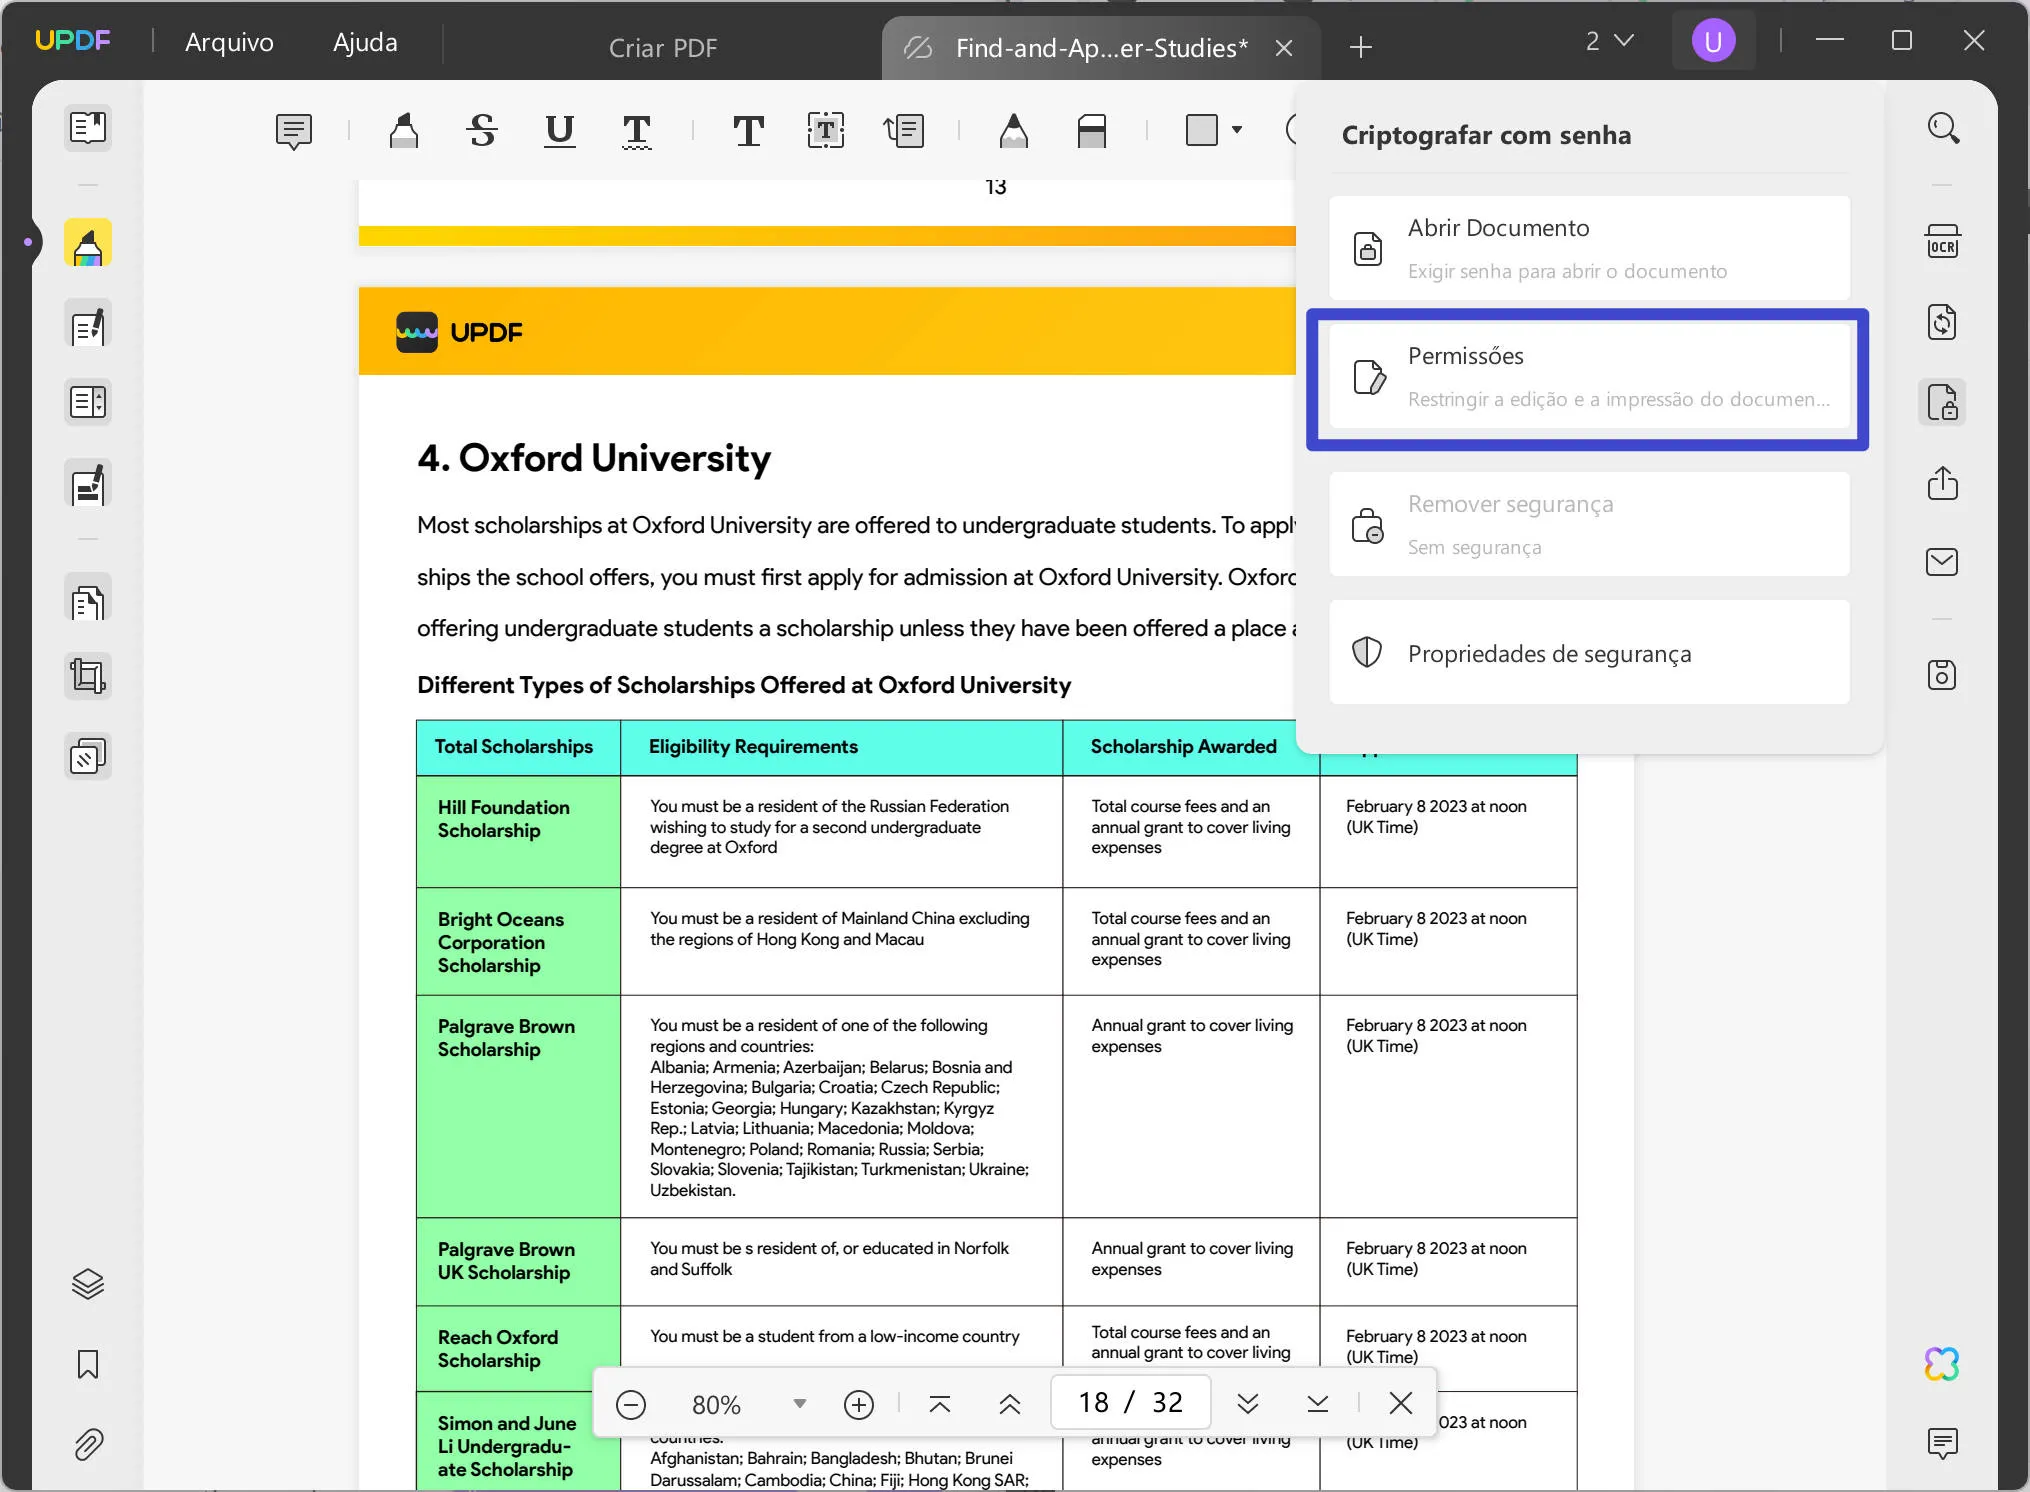Select the underline text tool
This screenshot has width=2030, height=1492.
coord(560,131)
